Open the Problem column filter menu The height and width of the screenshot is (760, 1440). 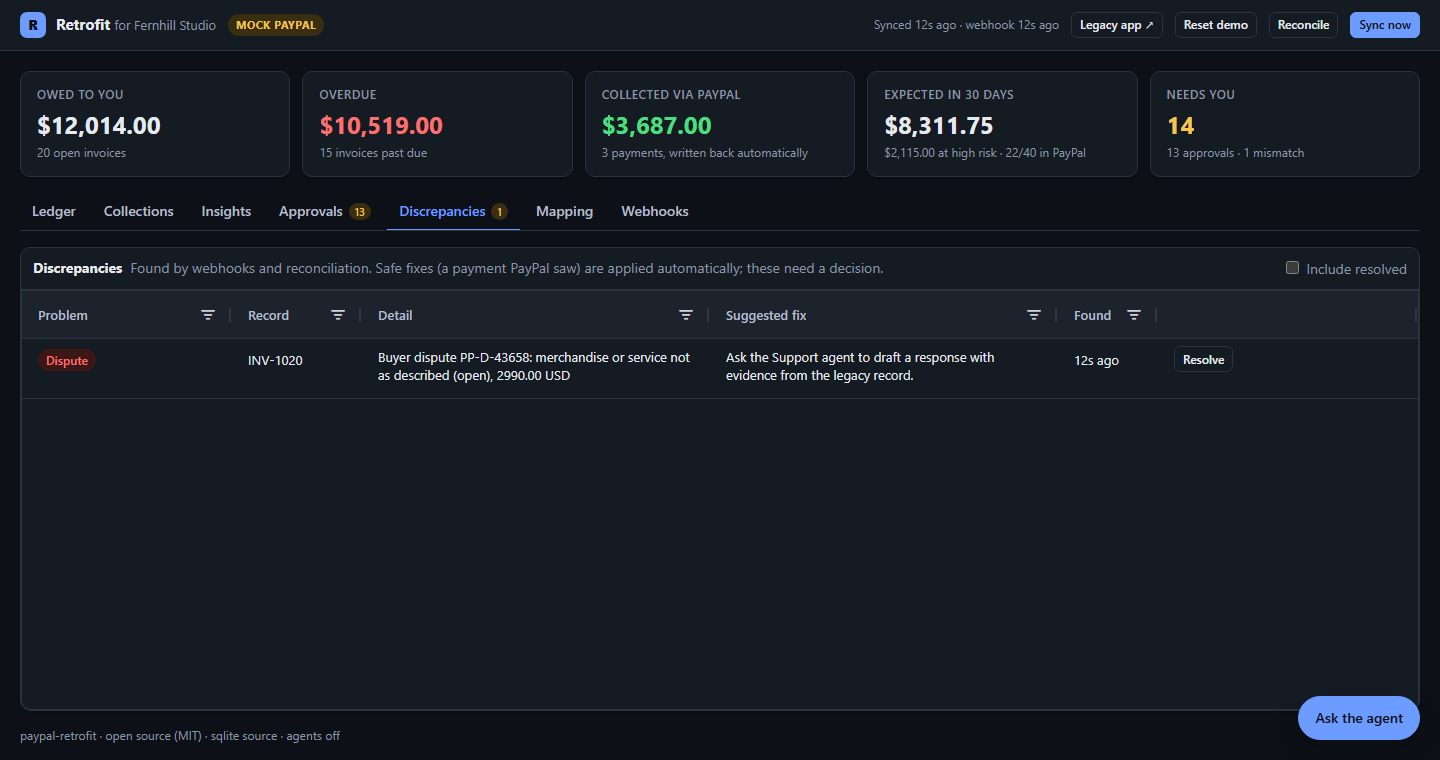208,315
